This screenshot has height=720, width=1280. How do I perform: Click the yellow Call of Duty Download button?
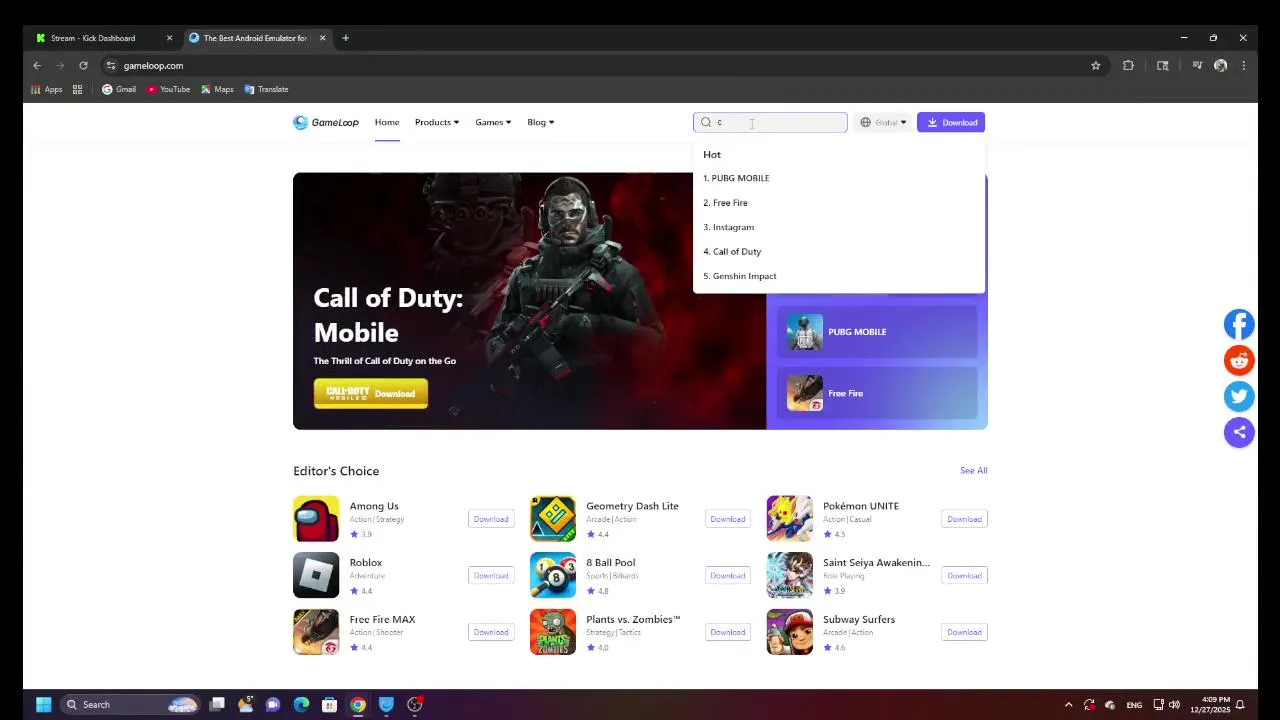click(x=371, y=394)
